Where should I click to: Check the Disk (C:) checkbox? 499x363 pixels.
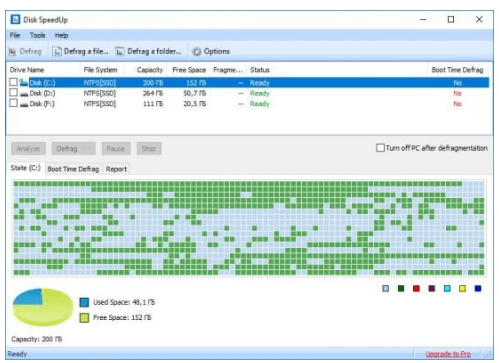click(x=13, y=82)
